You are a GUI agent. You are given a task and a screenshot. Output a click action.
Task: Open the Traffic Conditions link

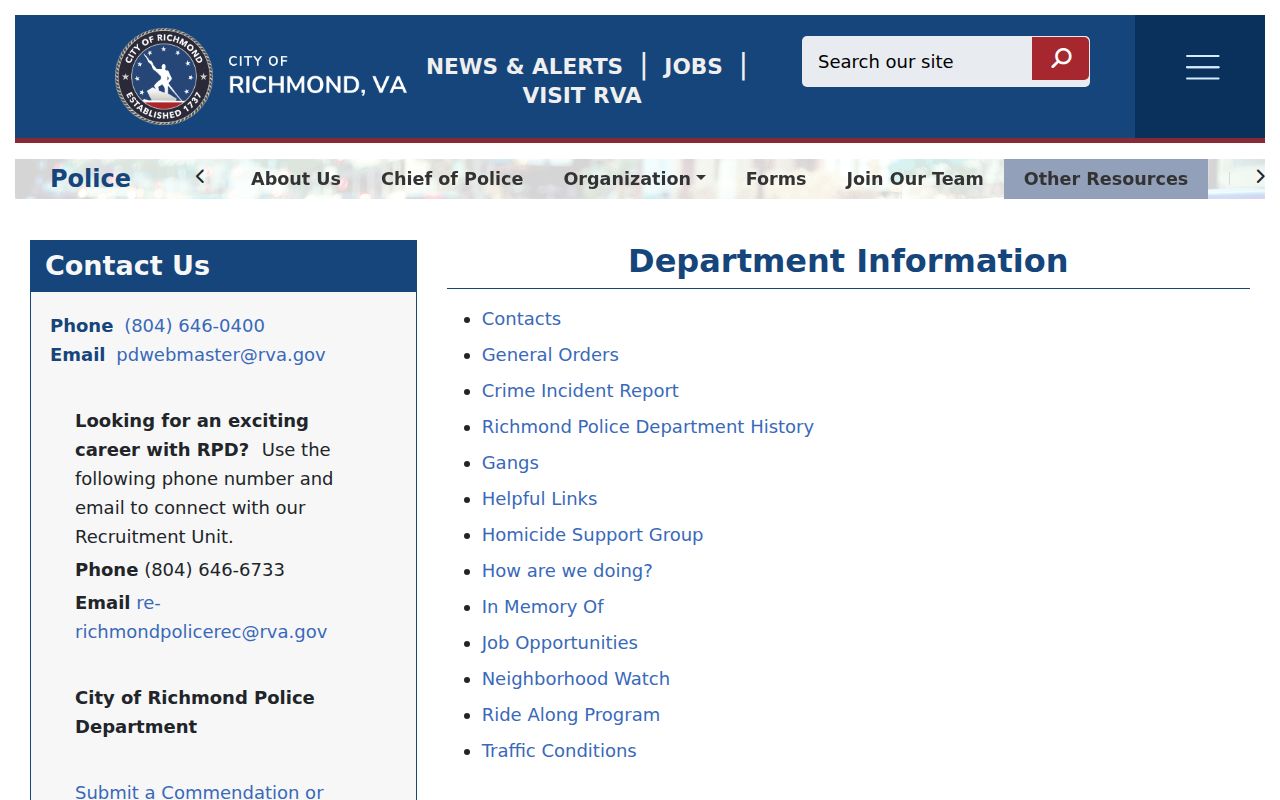[559, 751]
